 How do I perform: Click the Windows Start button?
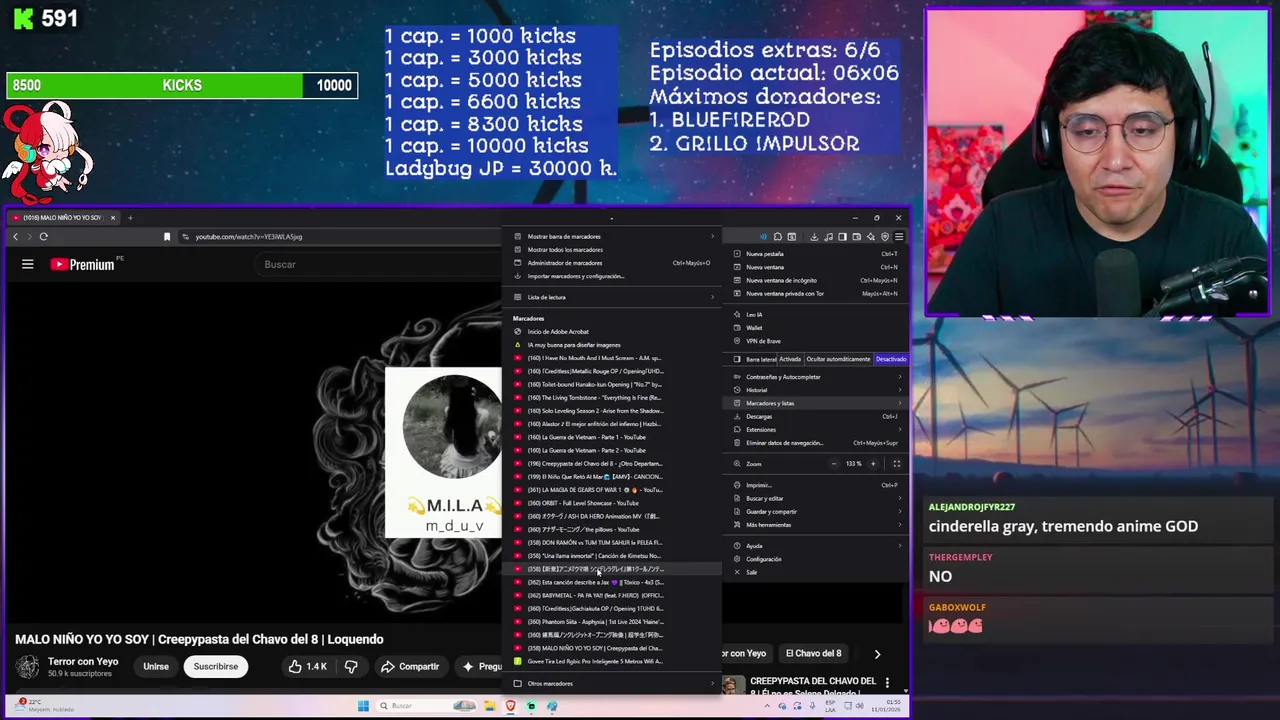pos(363,706)
